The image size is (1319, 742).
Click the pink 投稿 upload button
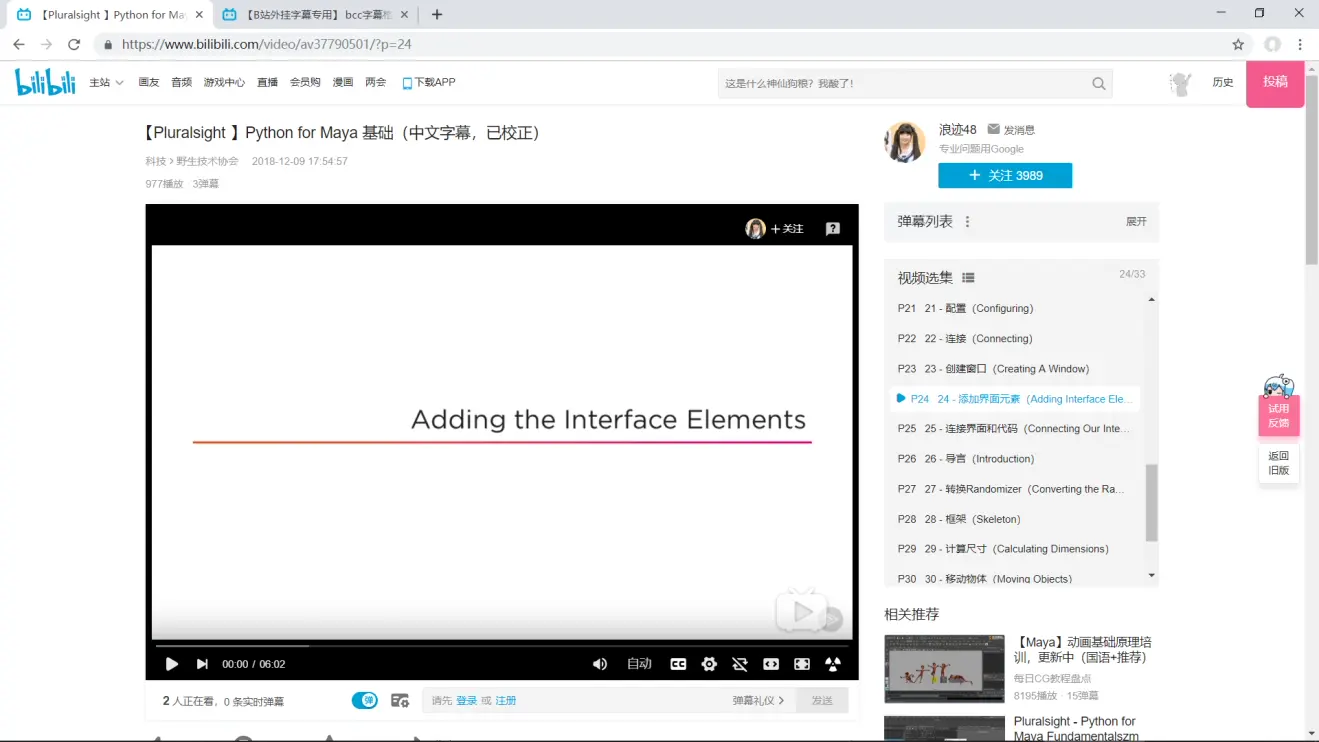pyautogui.click(x=1275, y=82)
